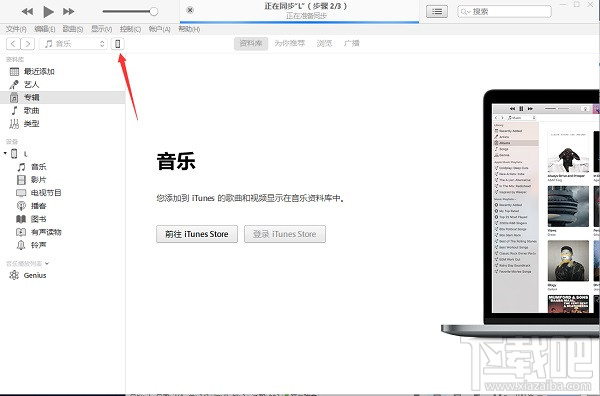Screen dimensions: 600x396
Task: Switch to the 广播 tab
Action: (x=352, y=44)
